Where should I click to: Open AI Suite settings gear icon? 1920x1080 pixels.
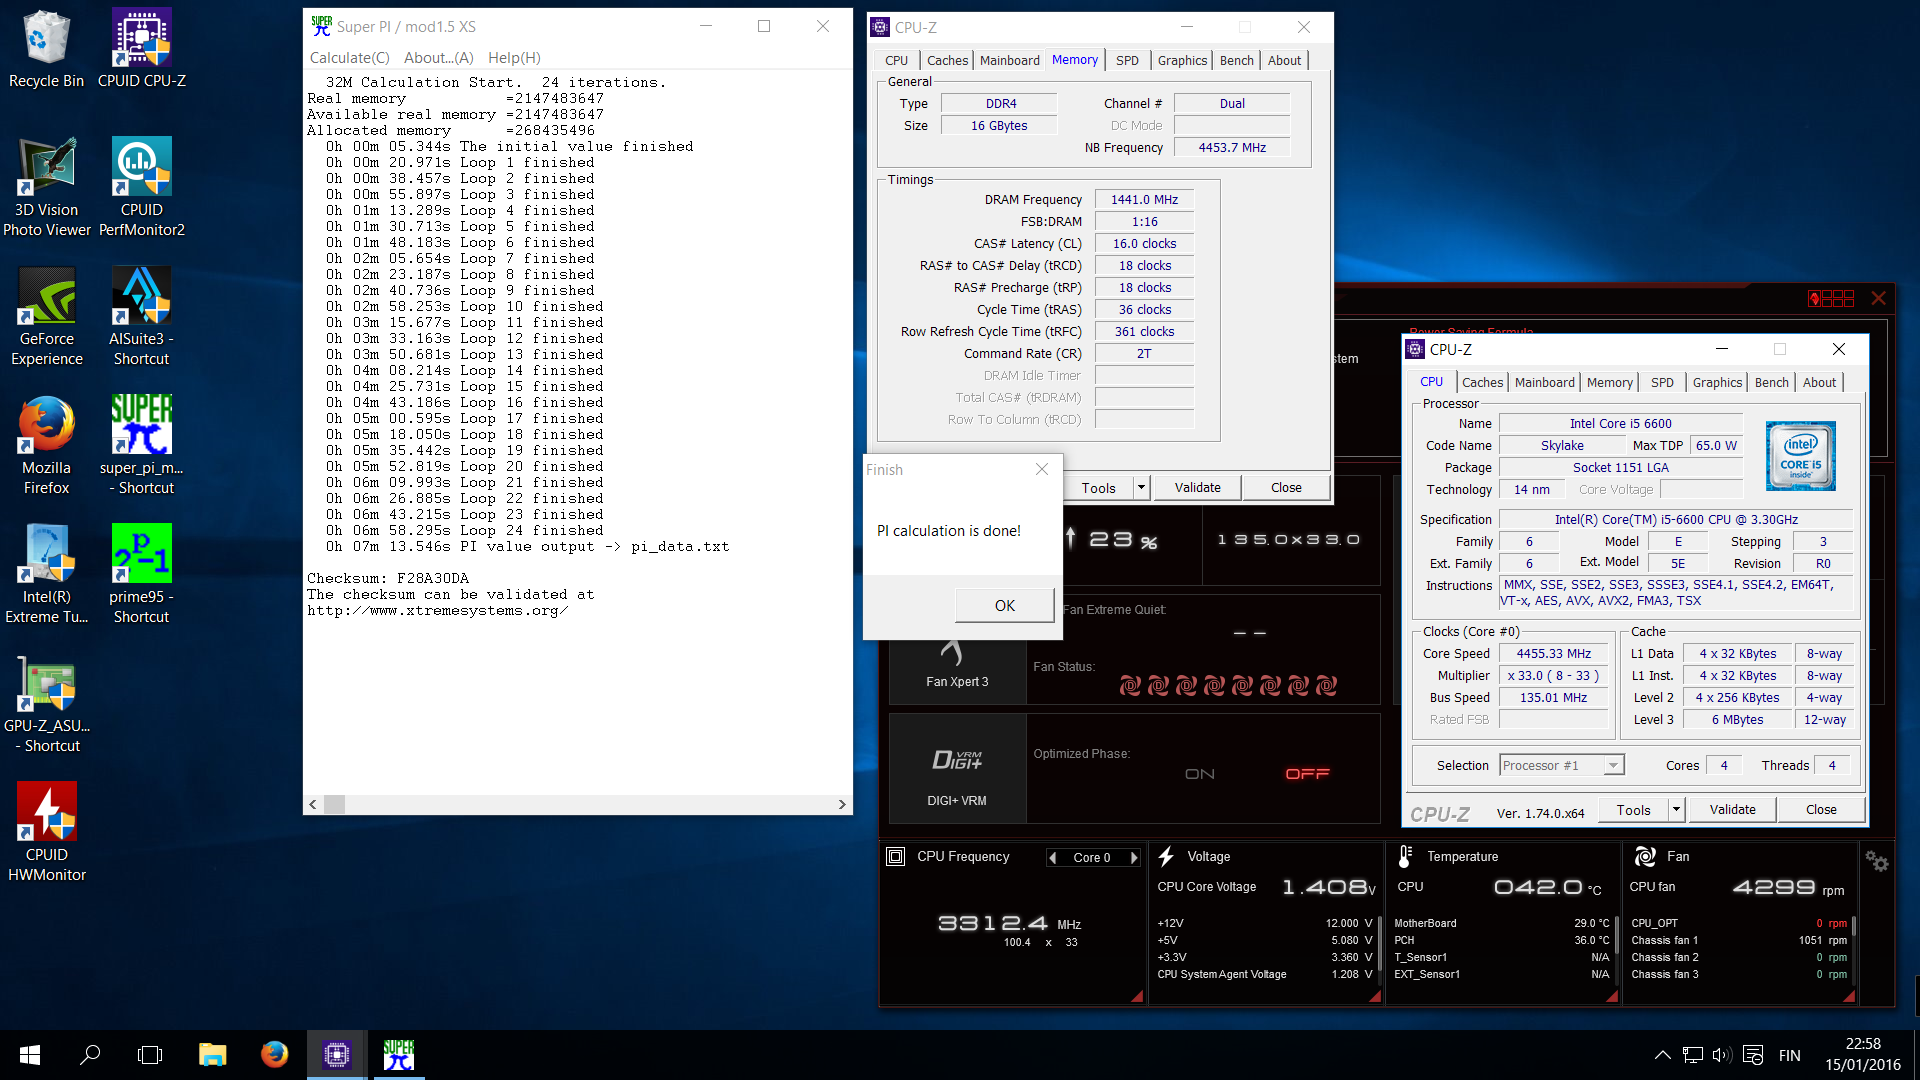tap(1877, 862)
